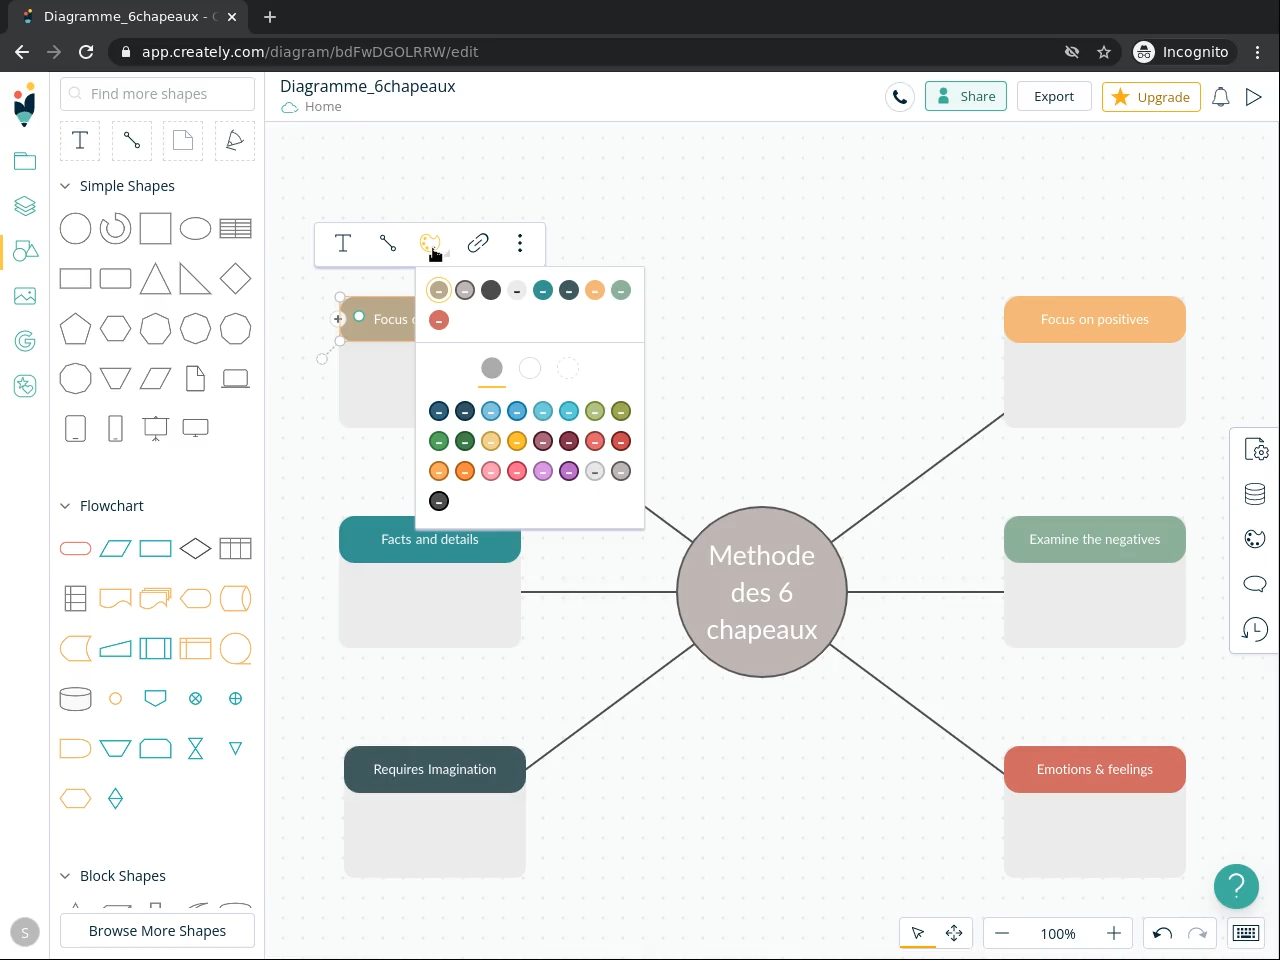Add text using the floating toolbar T icon

(x=343, y=243)
